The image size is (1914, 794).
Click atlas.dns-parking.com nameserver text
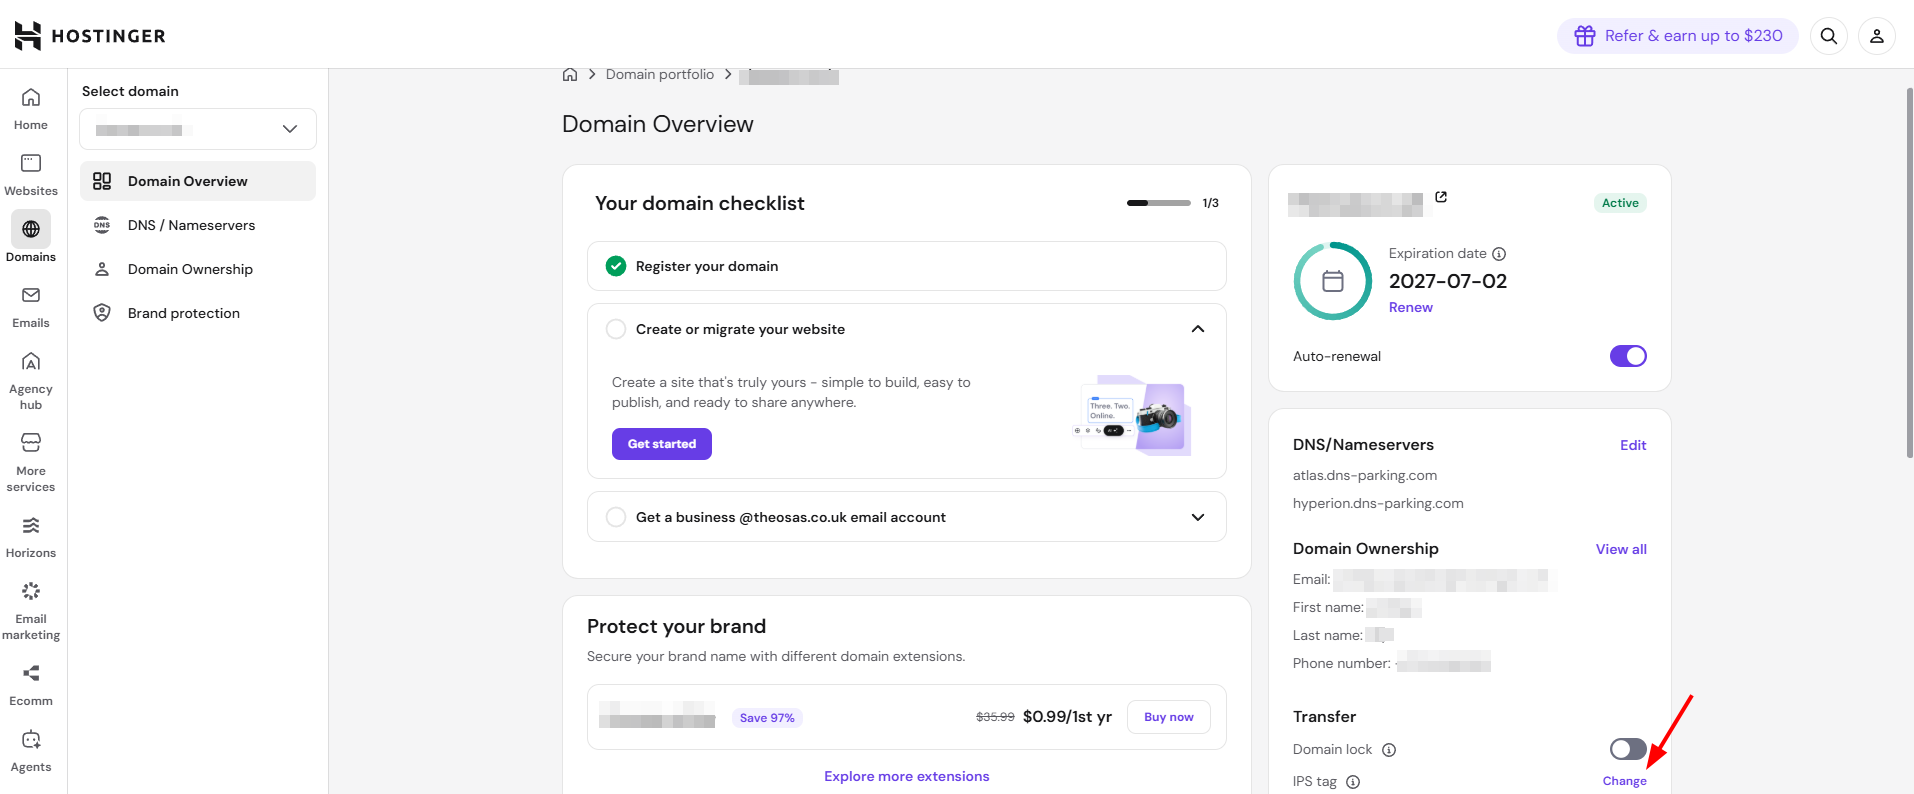click(1365, 475)
